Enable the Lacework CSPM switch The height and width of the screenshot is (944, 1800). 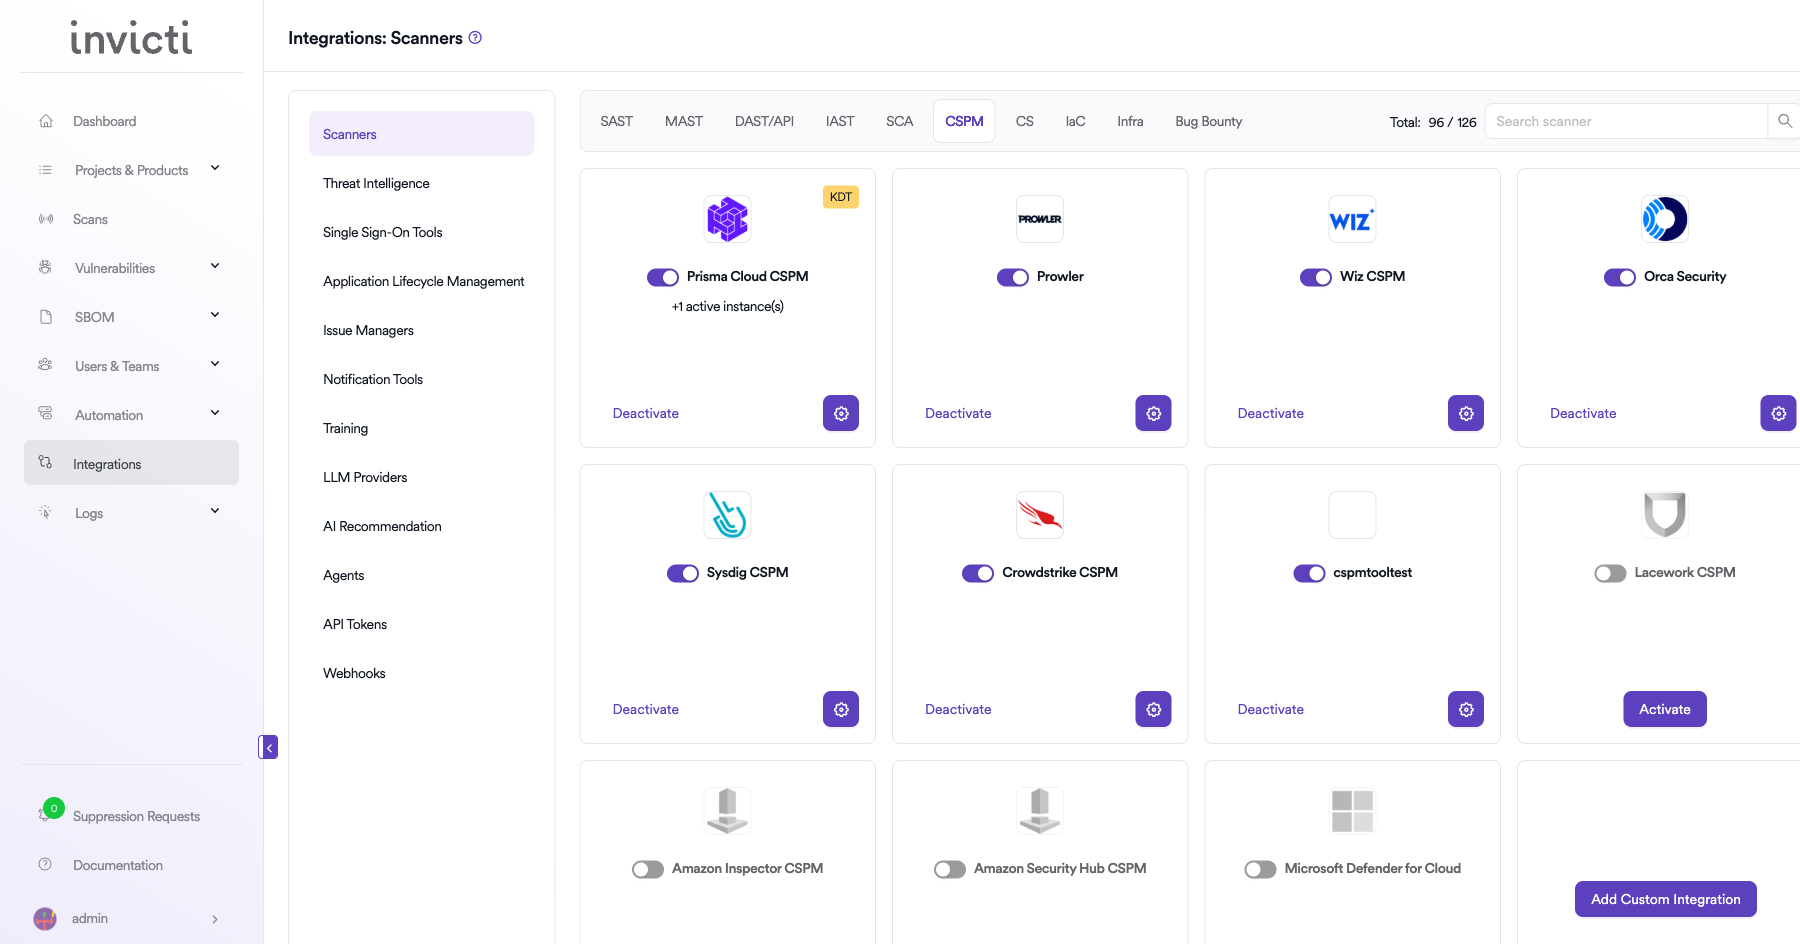1610,573
